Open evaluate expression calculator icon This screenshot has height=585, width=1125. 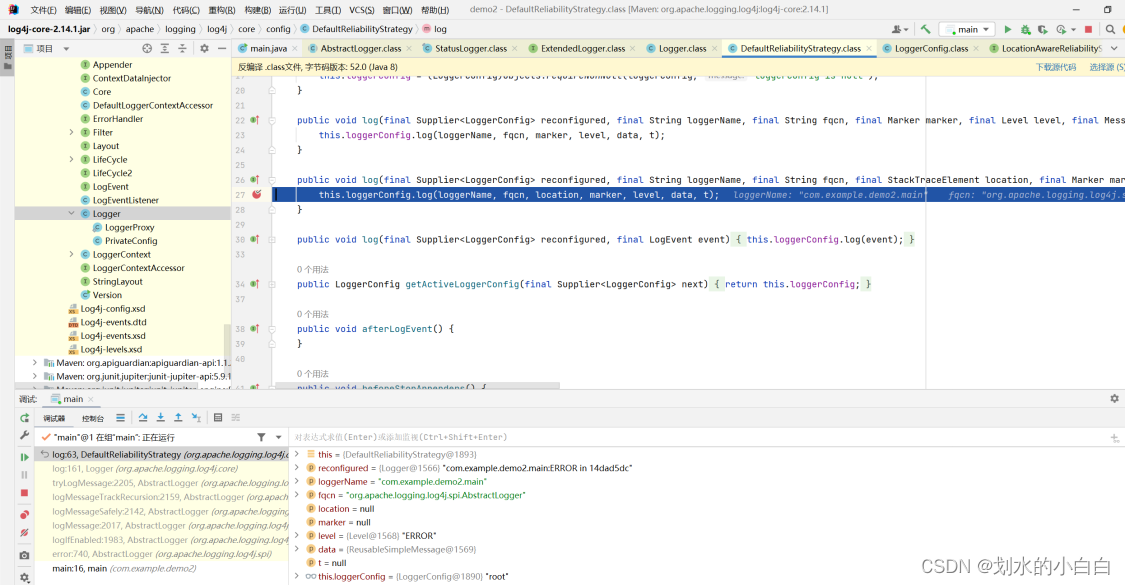pos(218,418)
